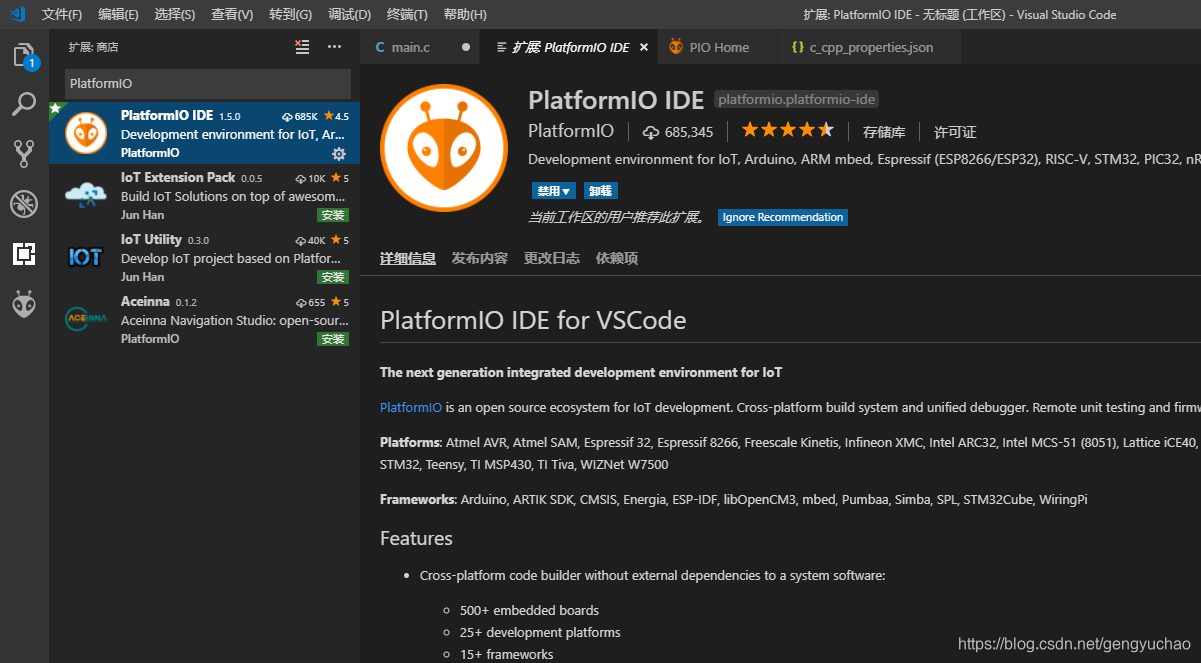Viewport: 1201px width, 663px height.
Task: Select the 详细信息 details tab
Action: pyautogui.click(x=408, y=258)
